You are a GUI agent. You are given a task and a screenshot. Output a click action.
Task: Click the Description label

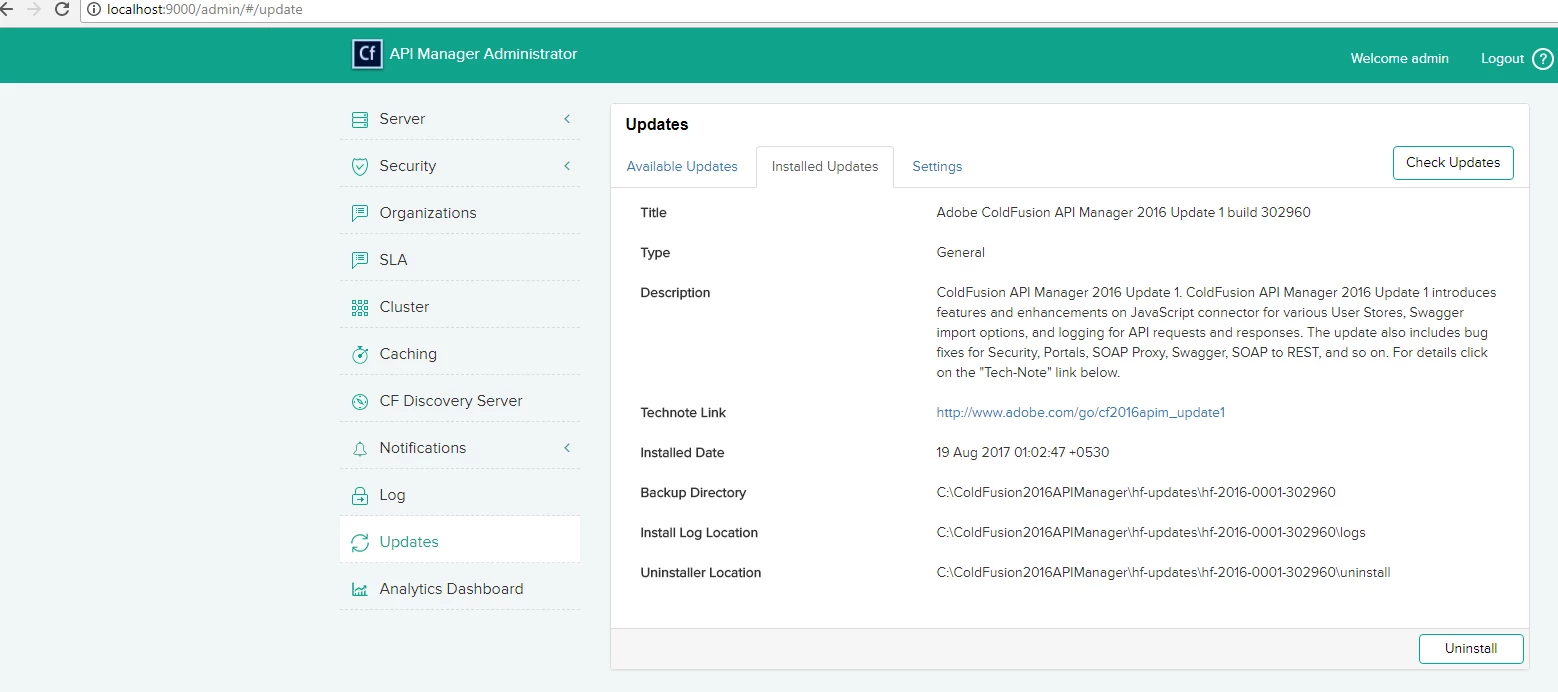[675, 293]
